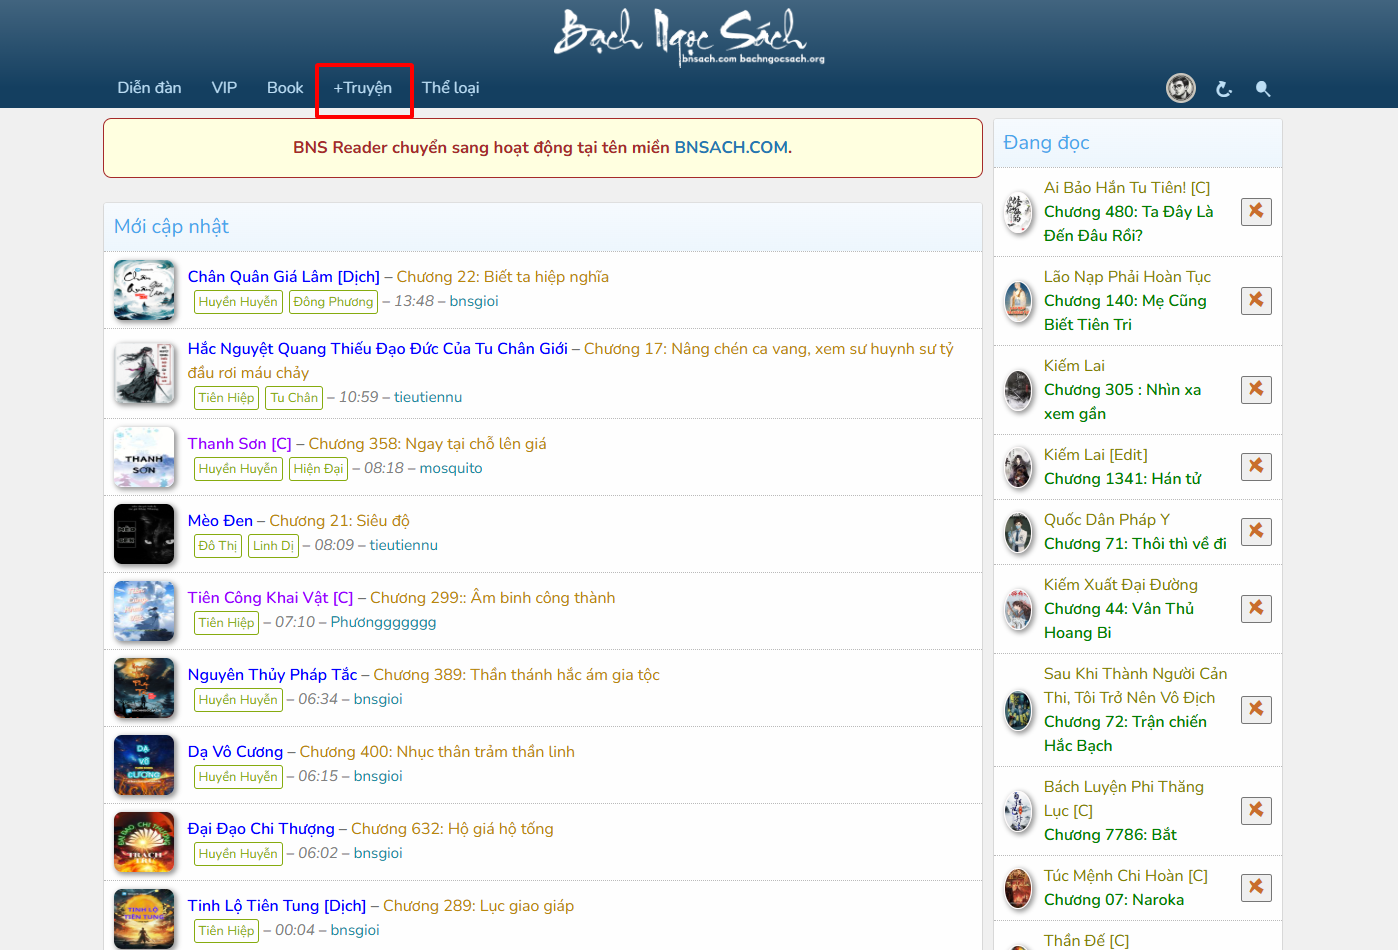1398x950 pixels.
Task: Remove Lão Nạp Phải Hoàn Tục entry
Action: [x=1256, y=300]
